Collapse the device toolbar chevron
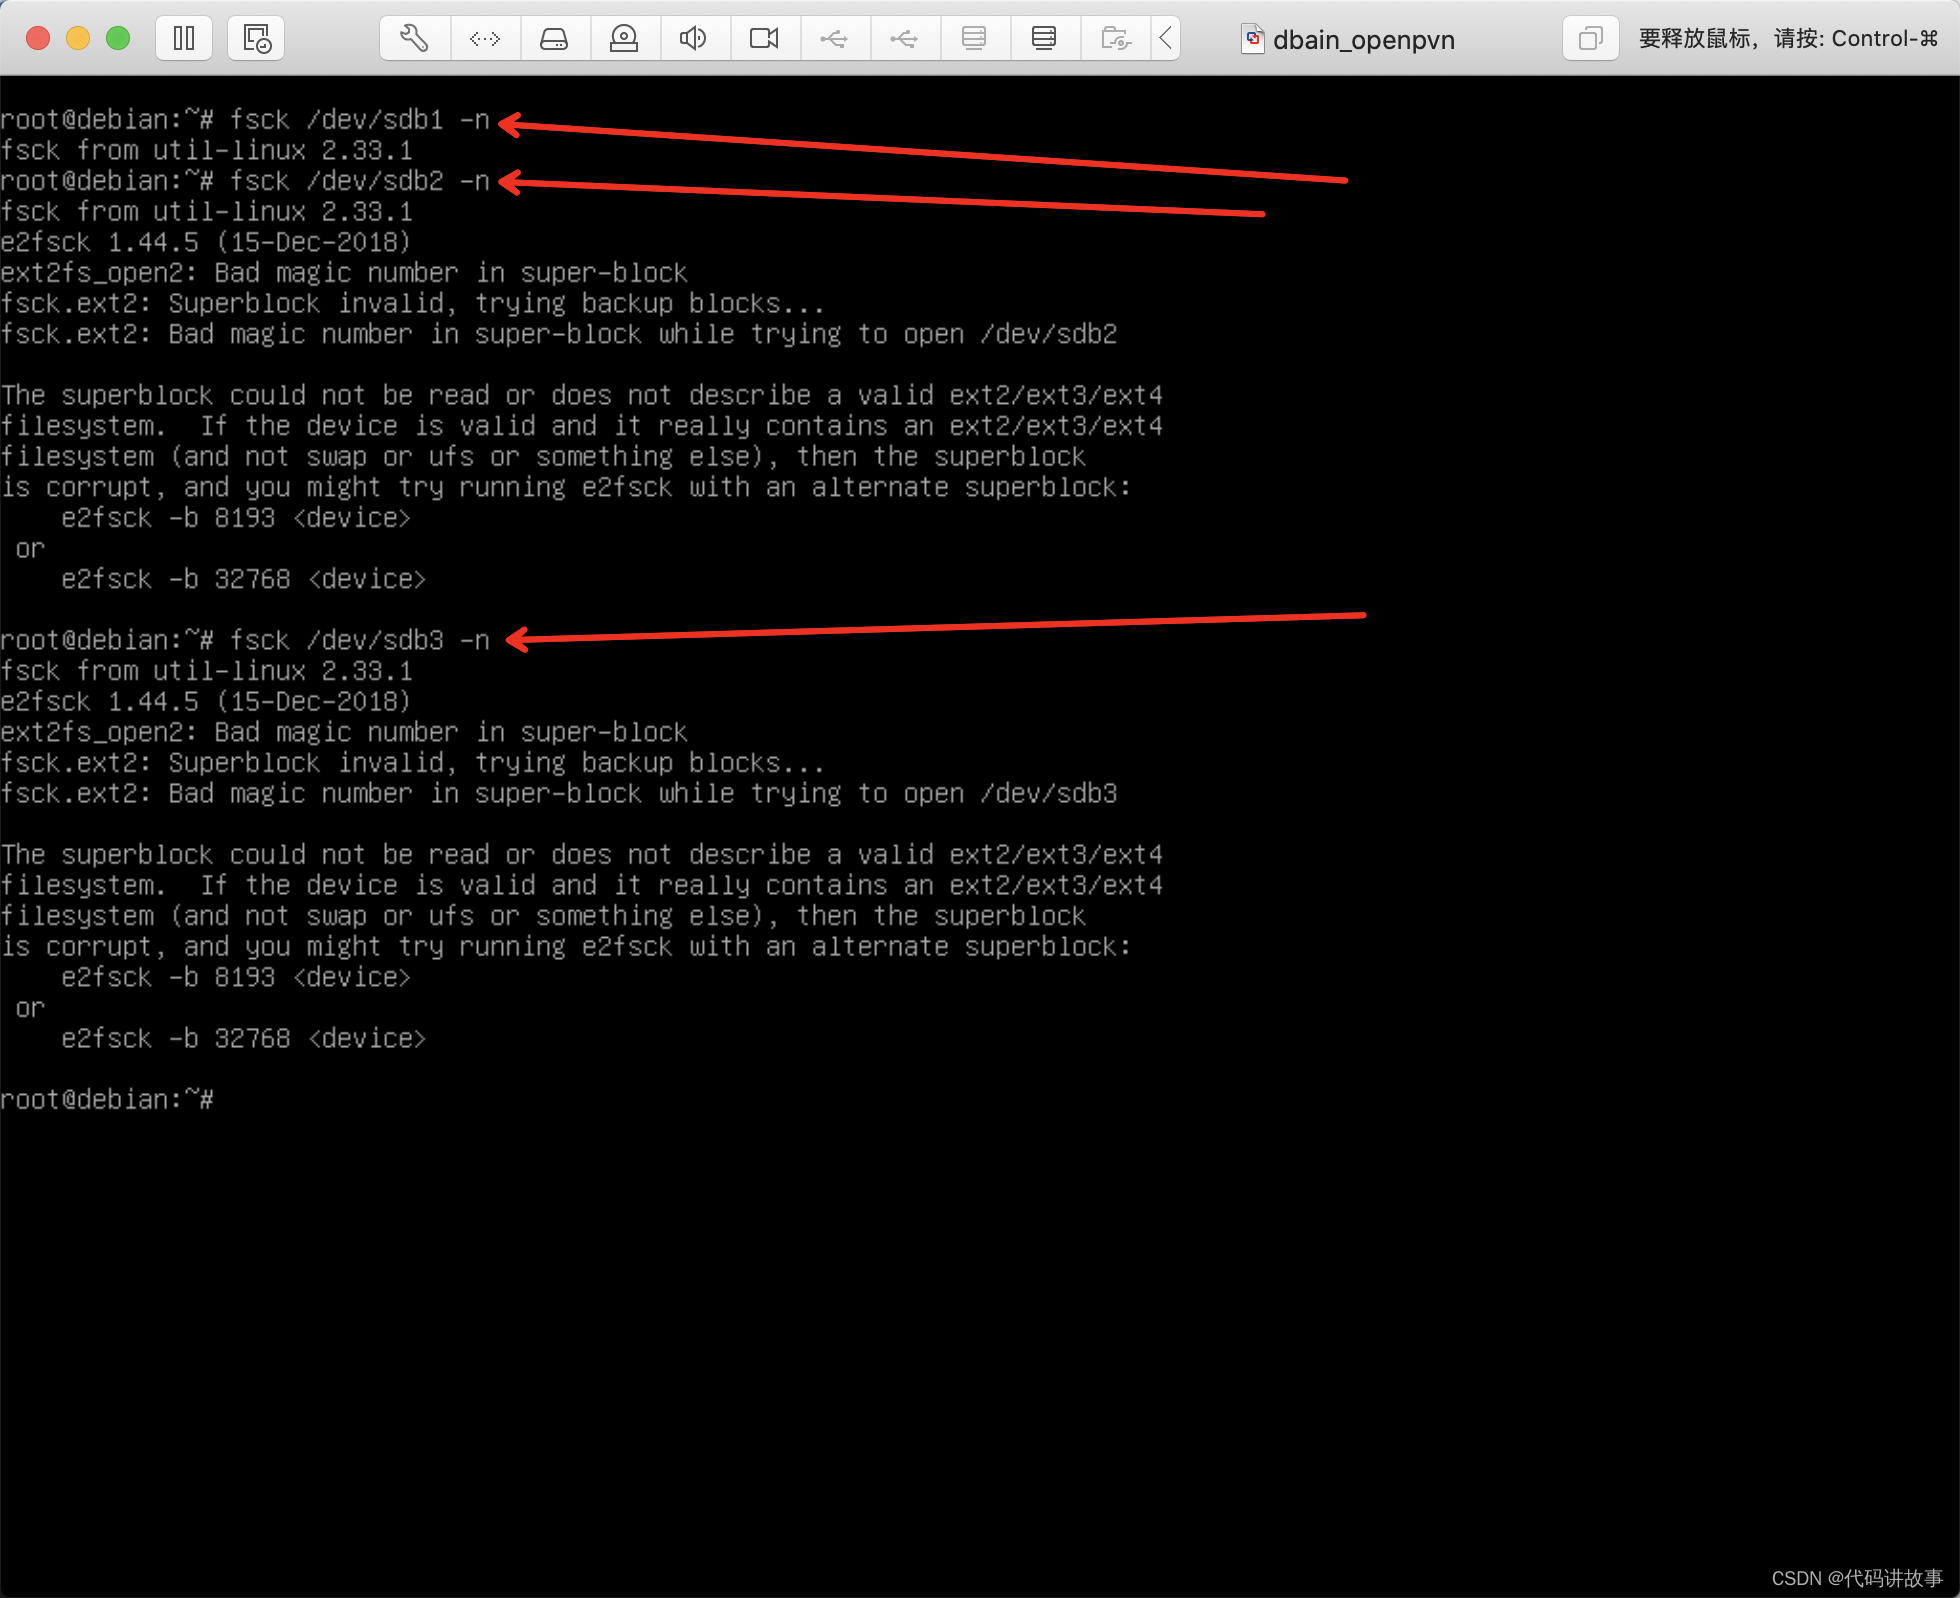 pos(1166,39)
